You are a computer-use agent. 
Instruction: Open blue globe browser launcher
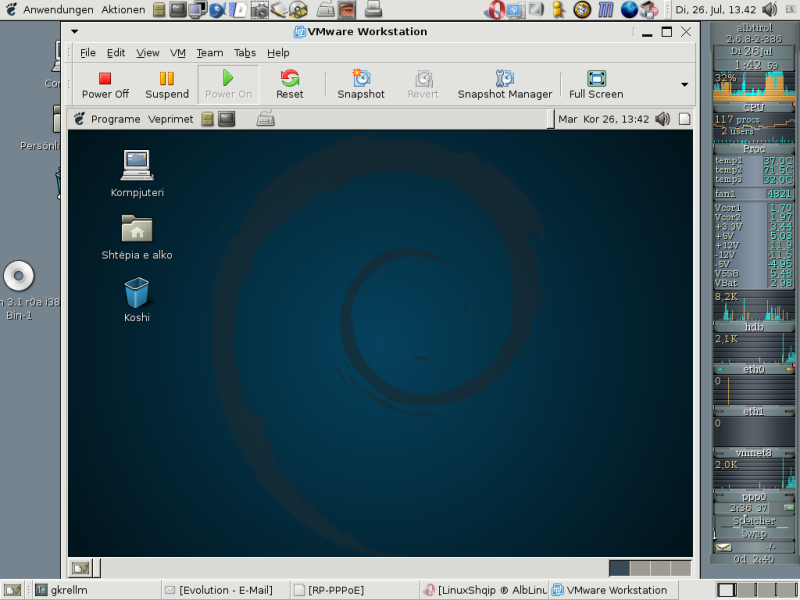[629, 10]
